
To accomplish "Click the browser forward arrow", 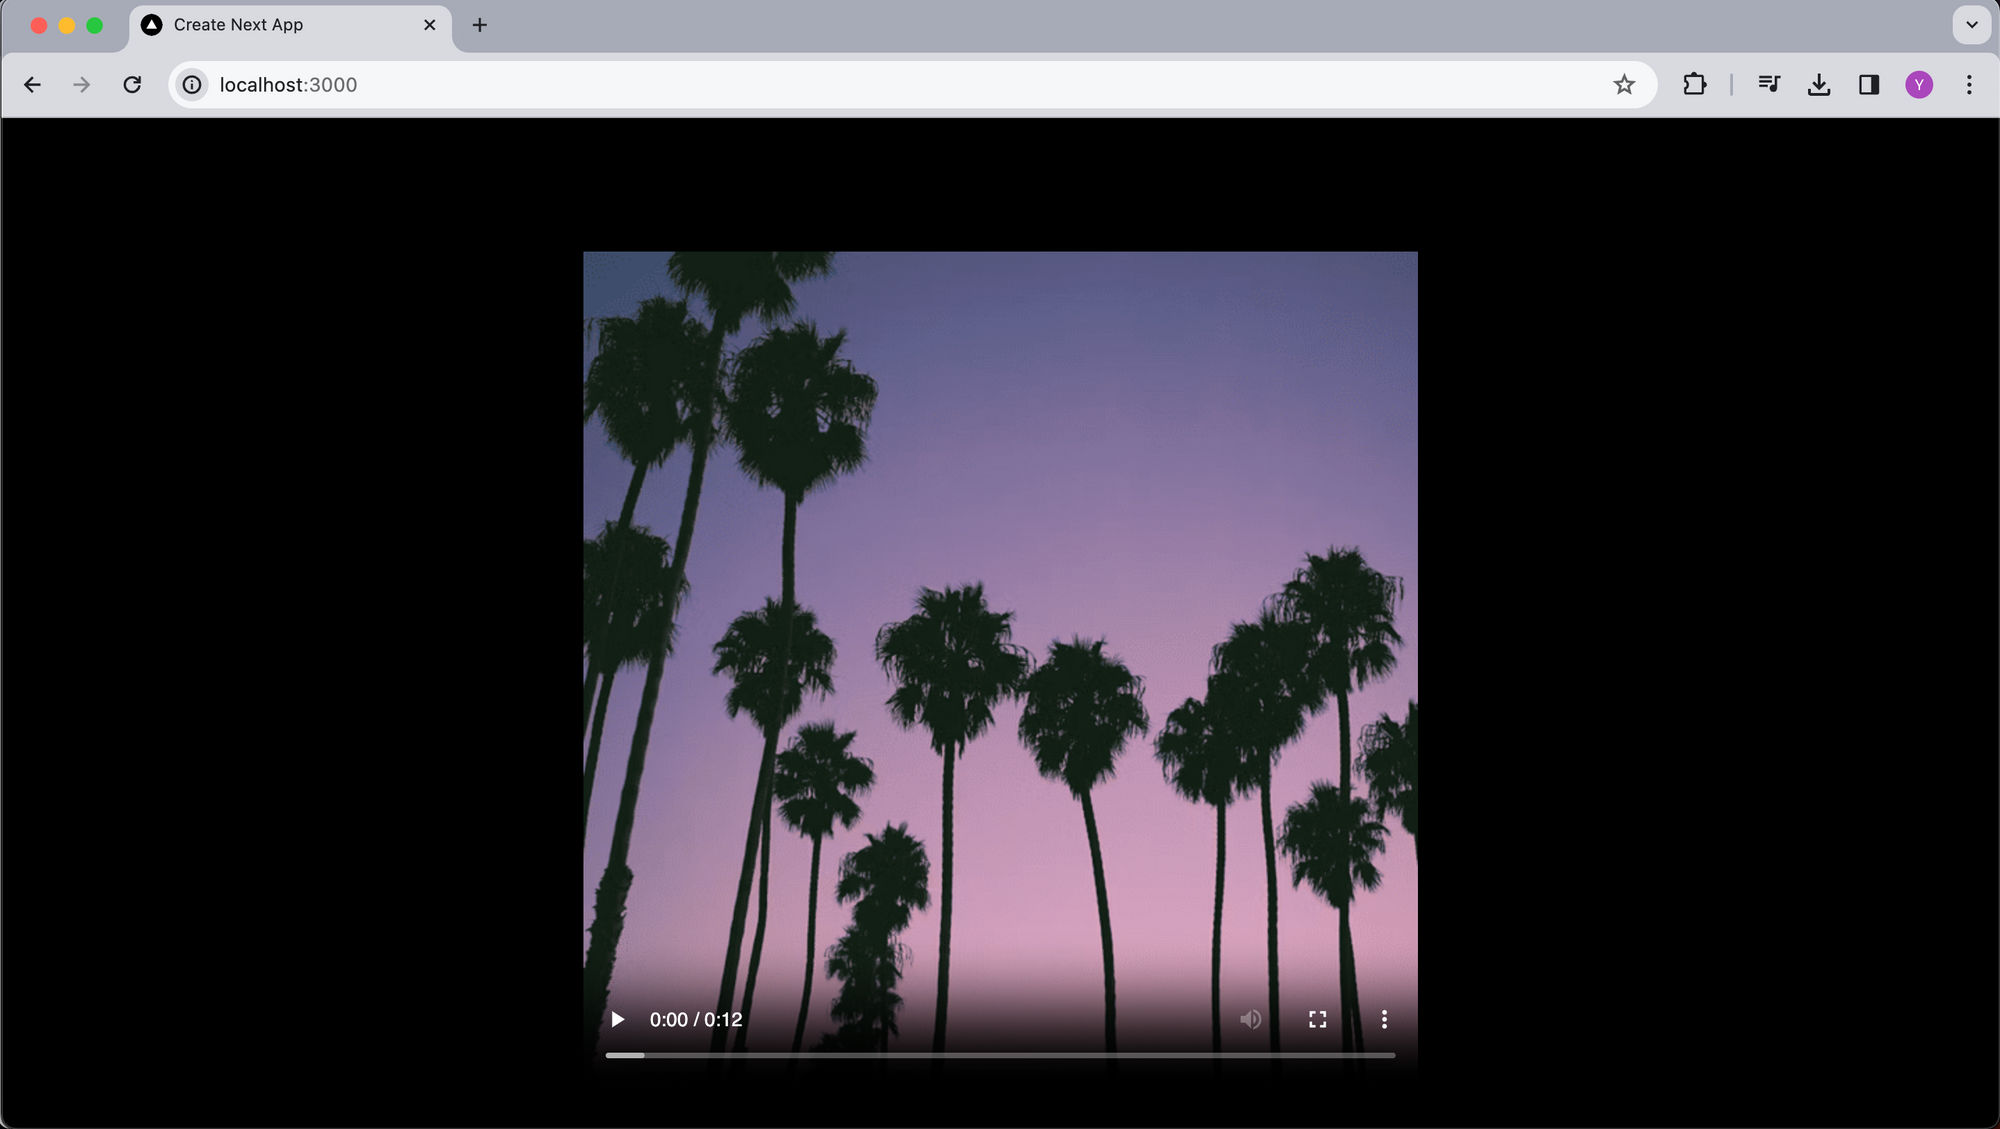I will coord(82,85).
